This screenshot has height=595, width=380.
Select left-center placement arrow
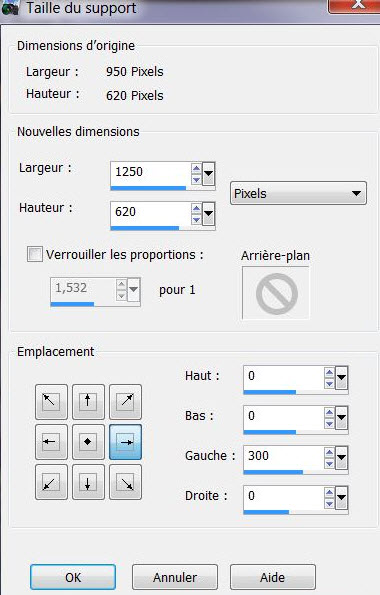51,442
